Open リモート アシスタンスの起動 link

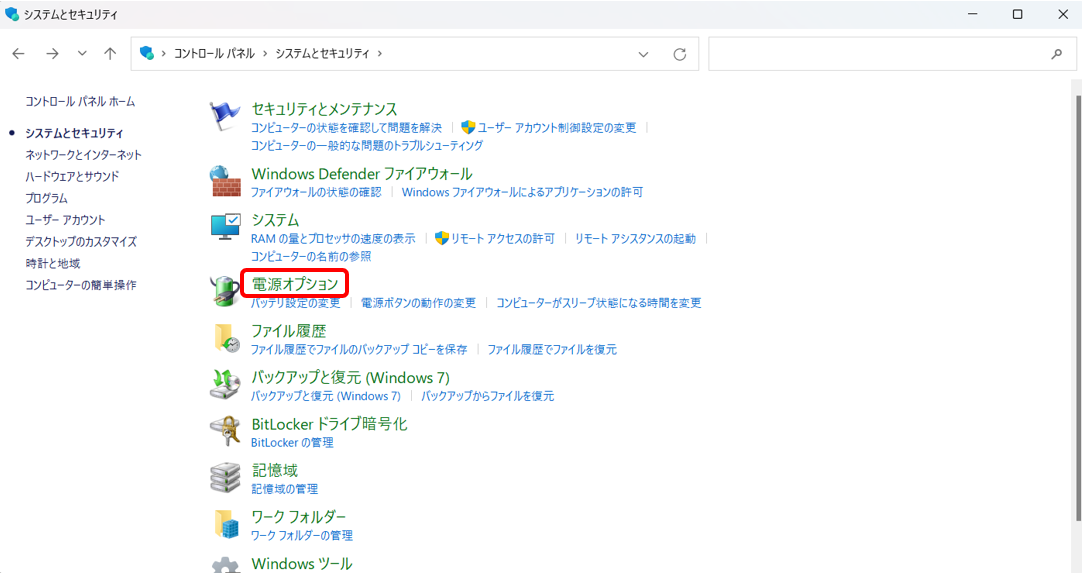pos(636,239)
